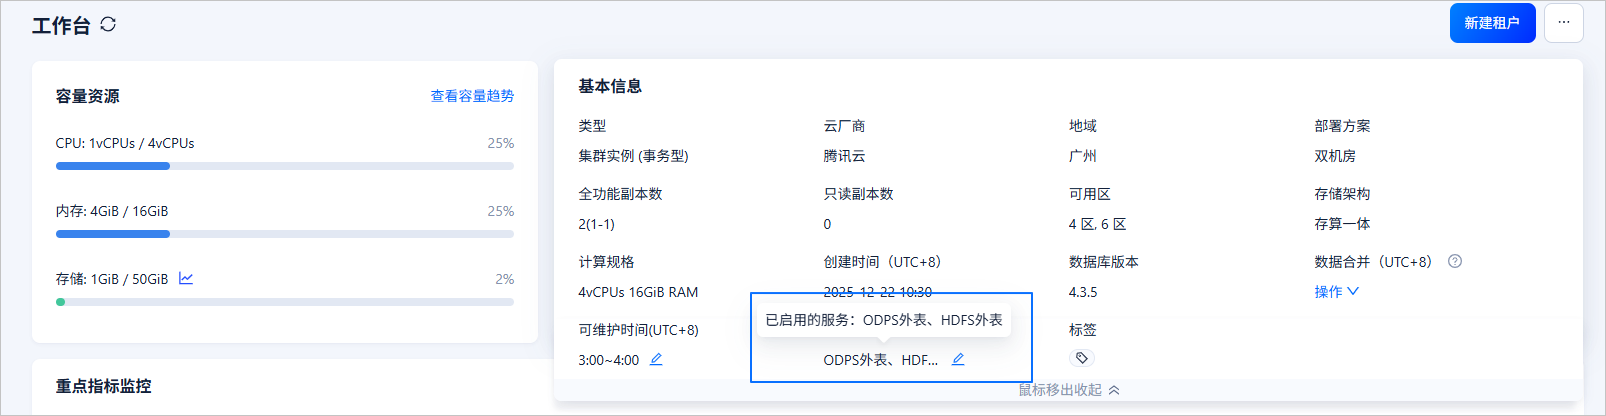Open the storage trend chart icon
1606x416 pixels.
click(x=186, y=278)
